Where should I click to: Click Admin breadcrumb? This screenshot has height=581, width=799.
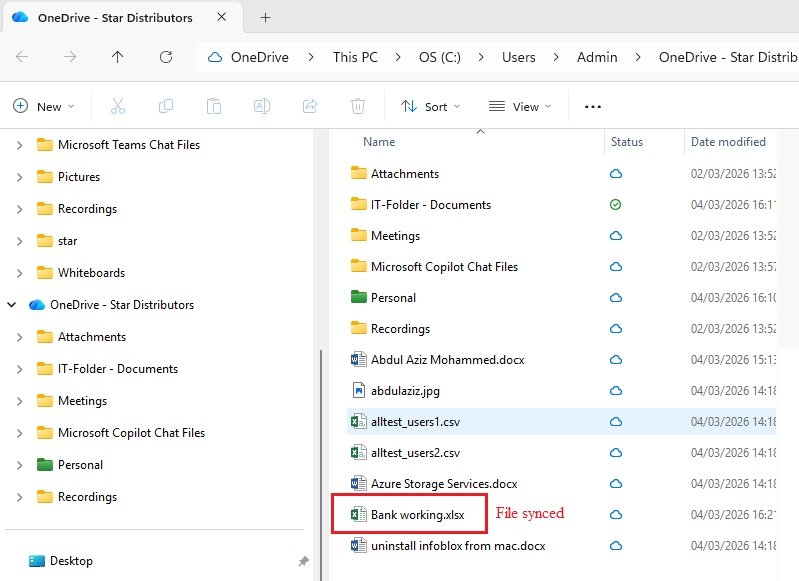(x=597, y=57)
